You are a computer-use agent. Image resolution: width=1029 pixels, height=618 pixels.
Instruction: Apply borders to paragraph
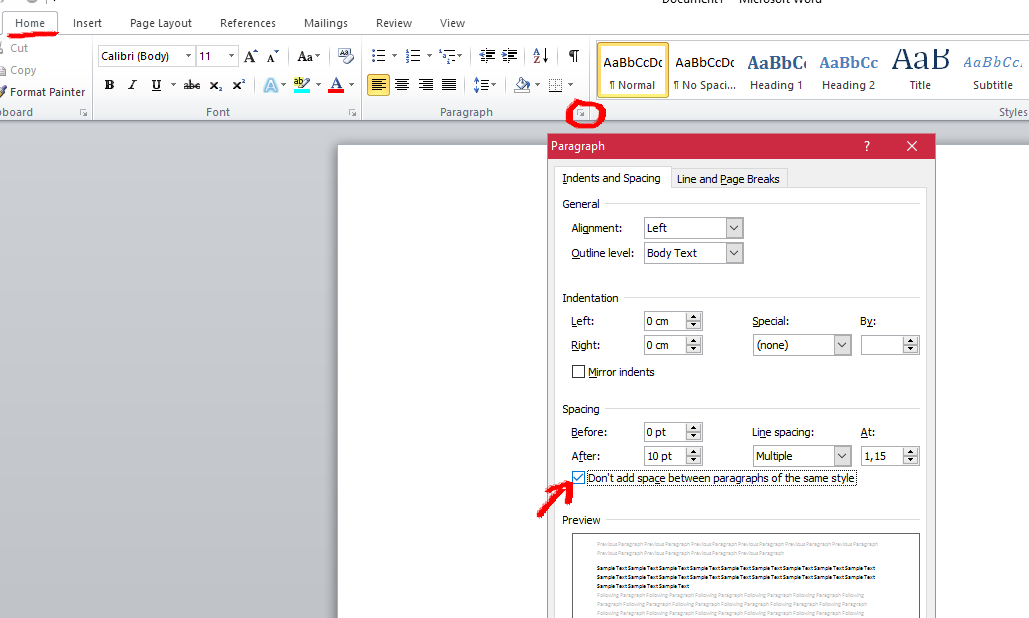tap(555, 85)
